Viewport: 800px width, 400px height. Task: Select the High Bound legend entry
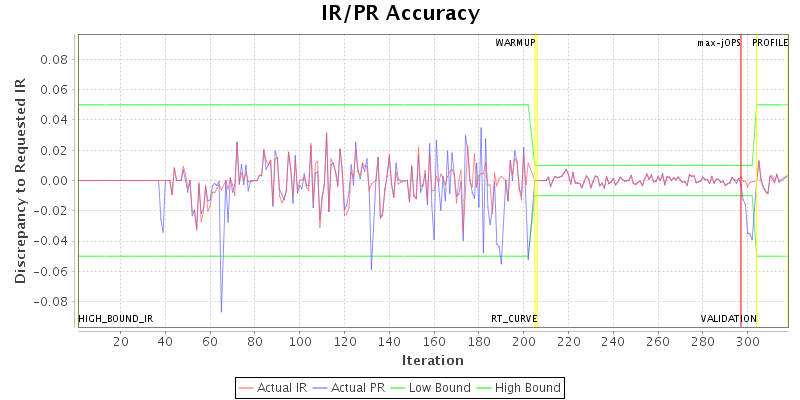click(x=526, y=387)
